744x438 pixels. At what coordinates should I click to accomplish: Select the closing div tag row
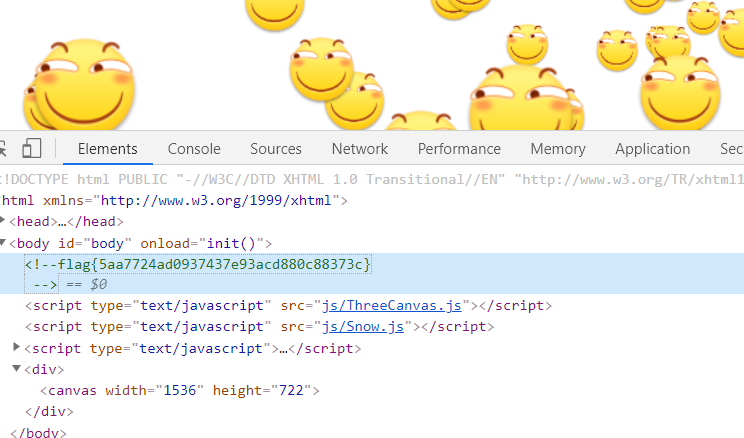pyautogui.click(x=49, y=411)
